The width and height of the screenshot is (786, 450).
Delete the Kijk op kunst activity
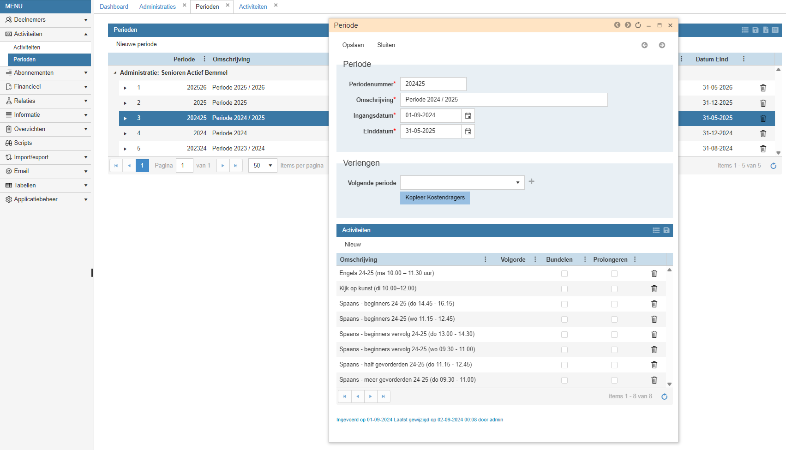pyautogui.click(x=654, y=288)
